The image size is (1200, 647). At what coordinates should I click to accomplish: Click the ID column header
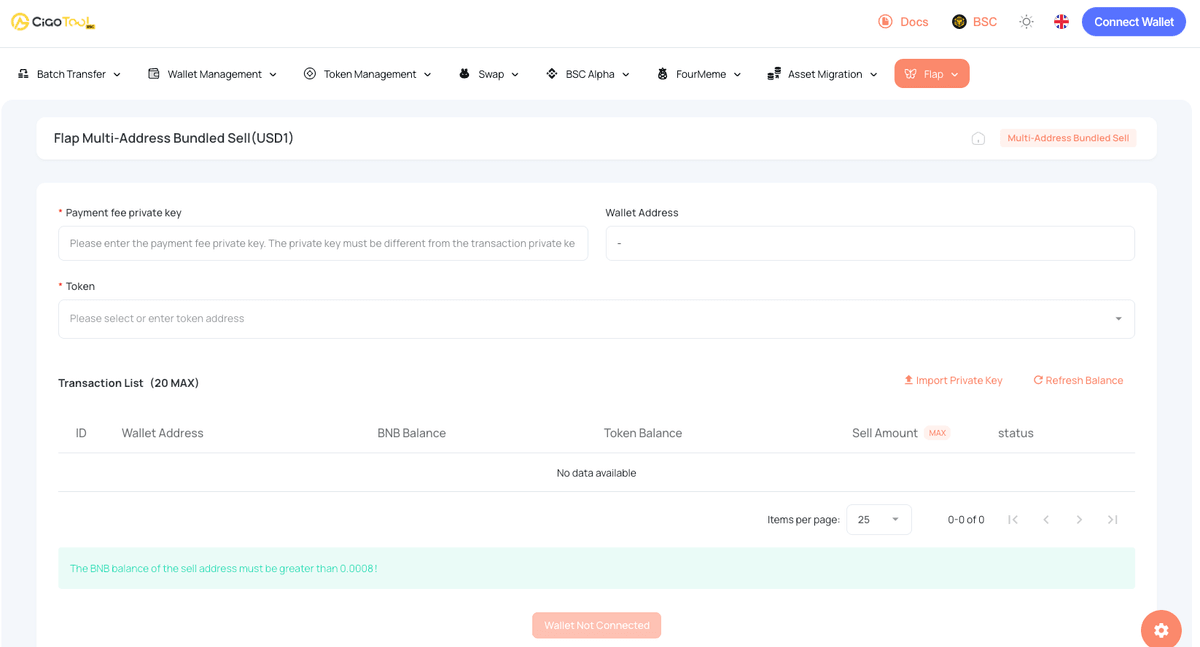[x=81, y=433]
